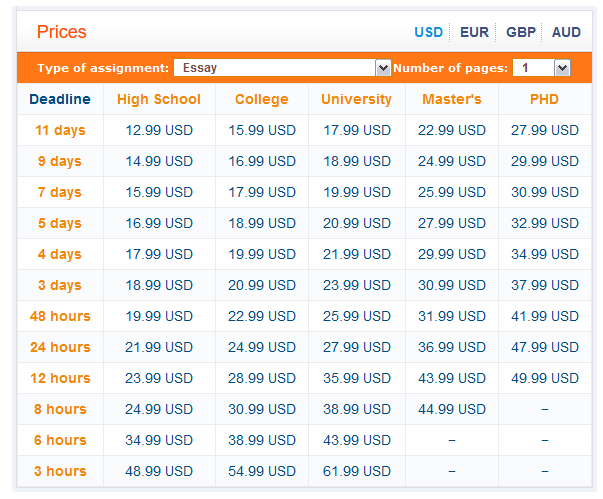Choose AUD currency

[x=566, y=32]
